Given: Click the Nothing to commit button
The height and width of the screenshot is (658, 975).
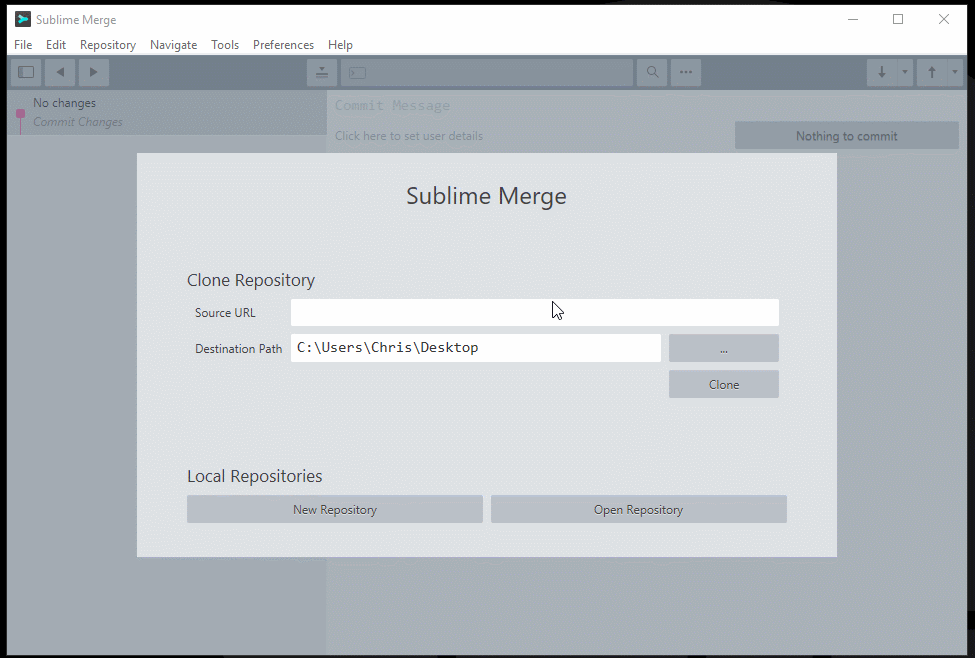Looking at the screenshot, I should click(x=847, y=136).
